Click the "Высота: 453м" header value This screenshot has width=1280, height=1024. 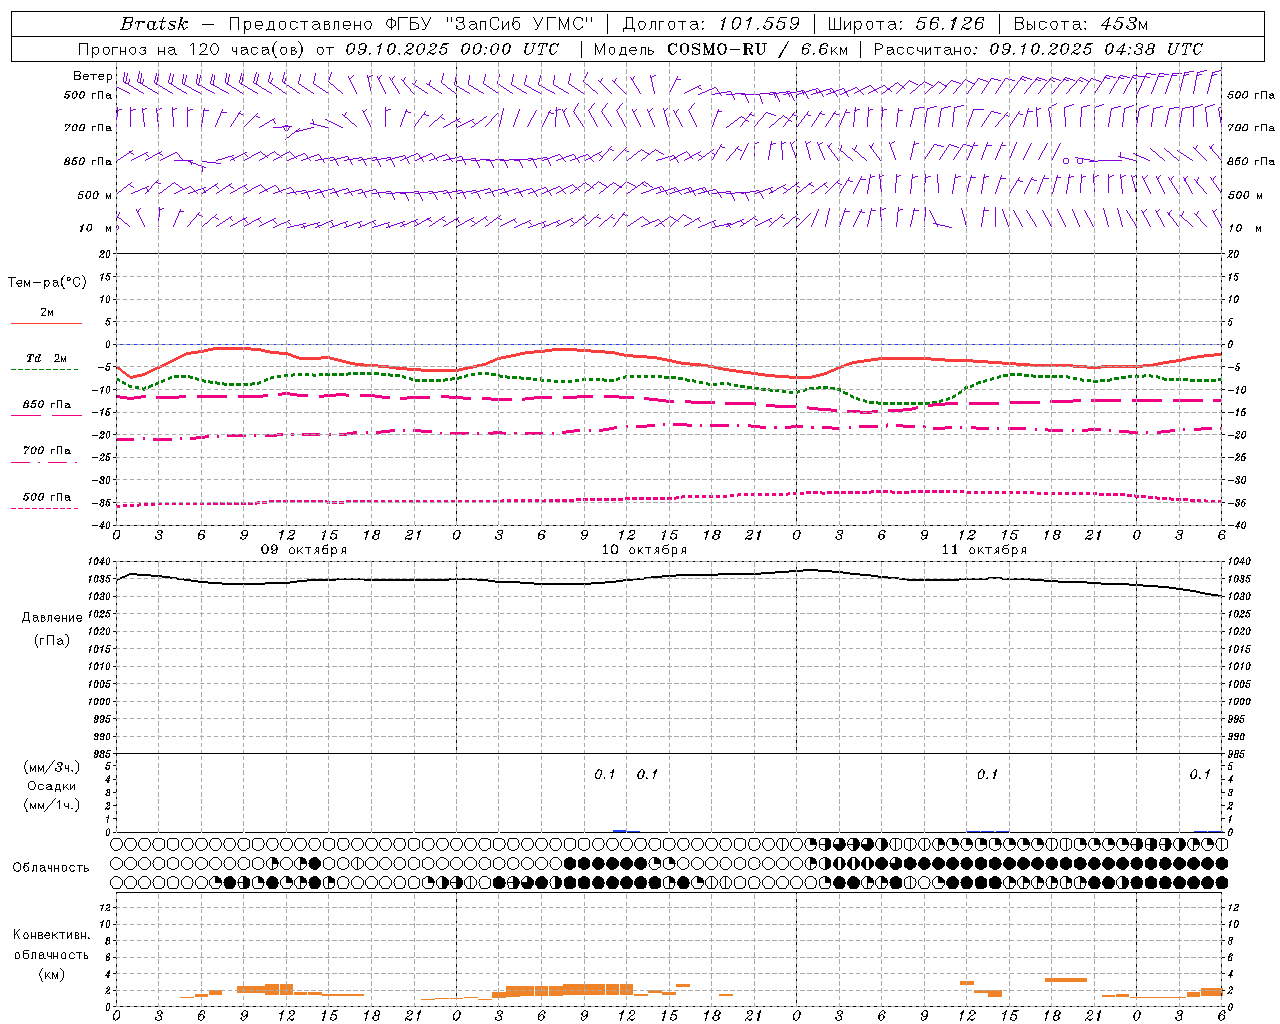click(x=1081, y=24)
